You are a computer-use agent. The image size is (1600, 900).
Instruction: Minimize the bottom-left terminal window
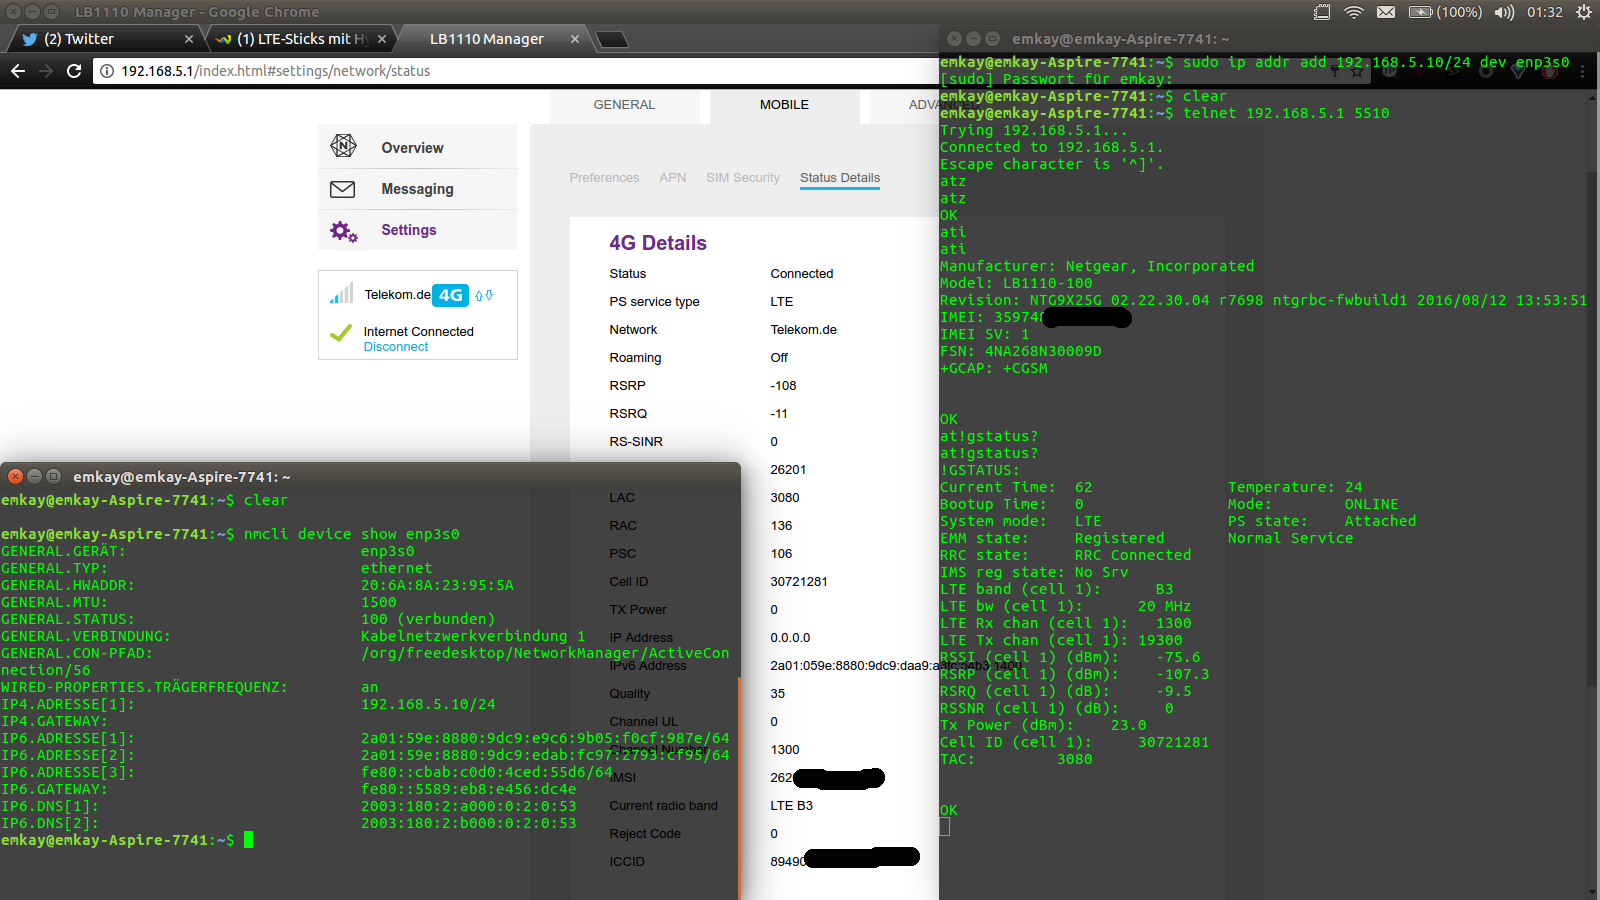click(34, 476)
